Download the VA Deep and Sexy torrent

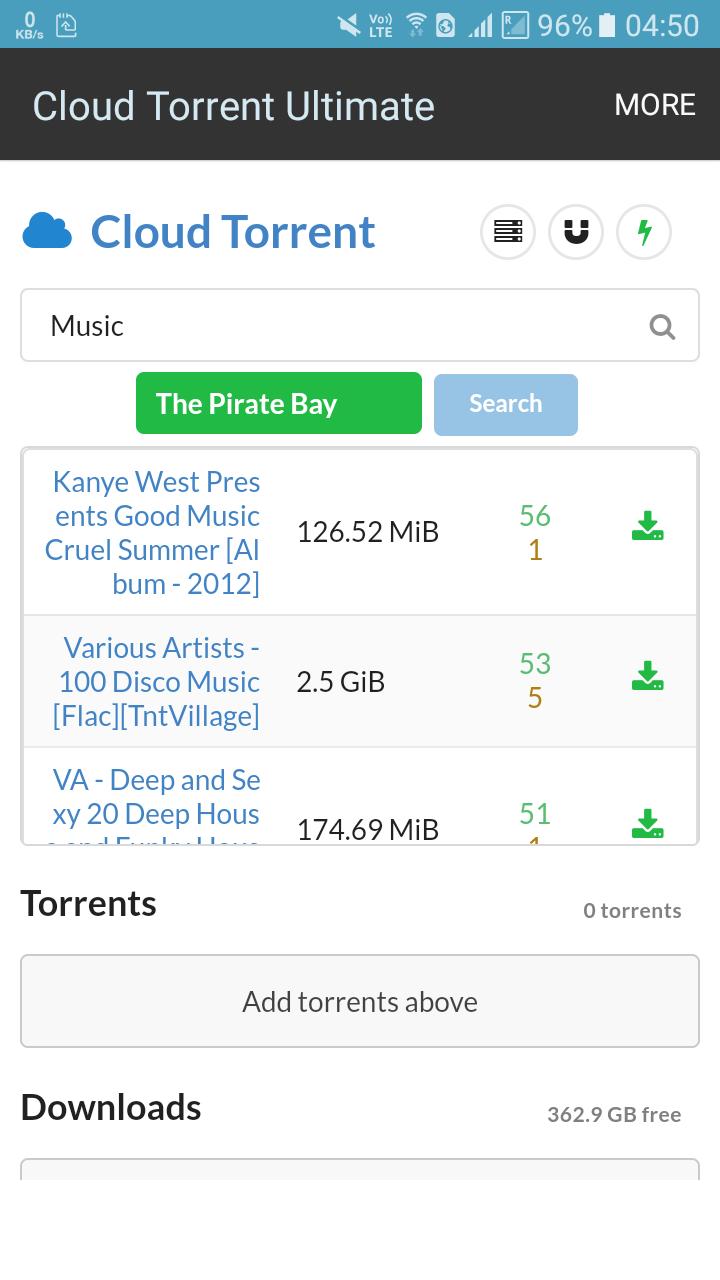[x=648, y=823]
